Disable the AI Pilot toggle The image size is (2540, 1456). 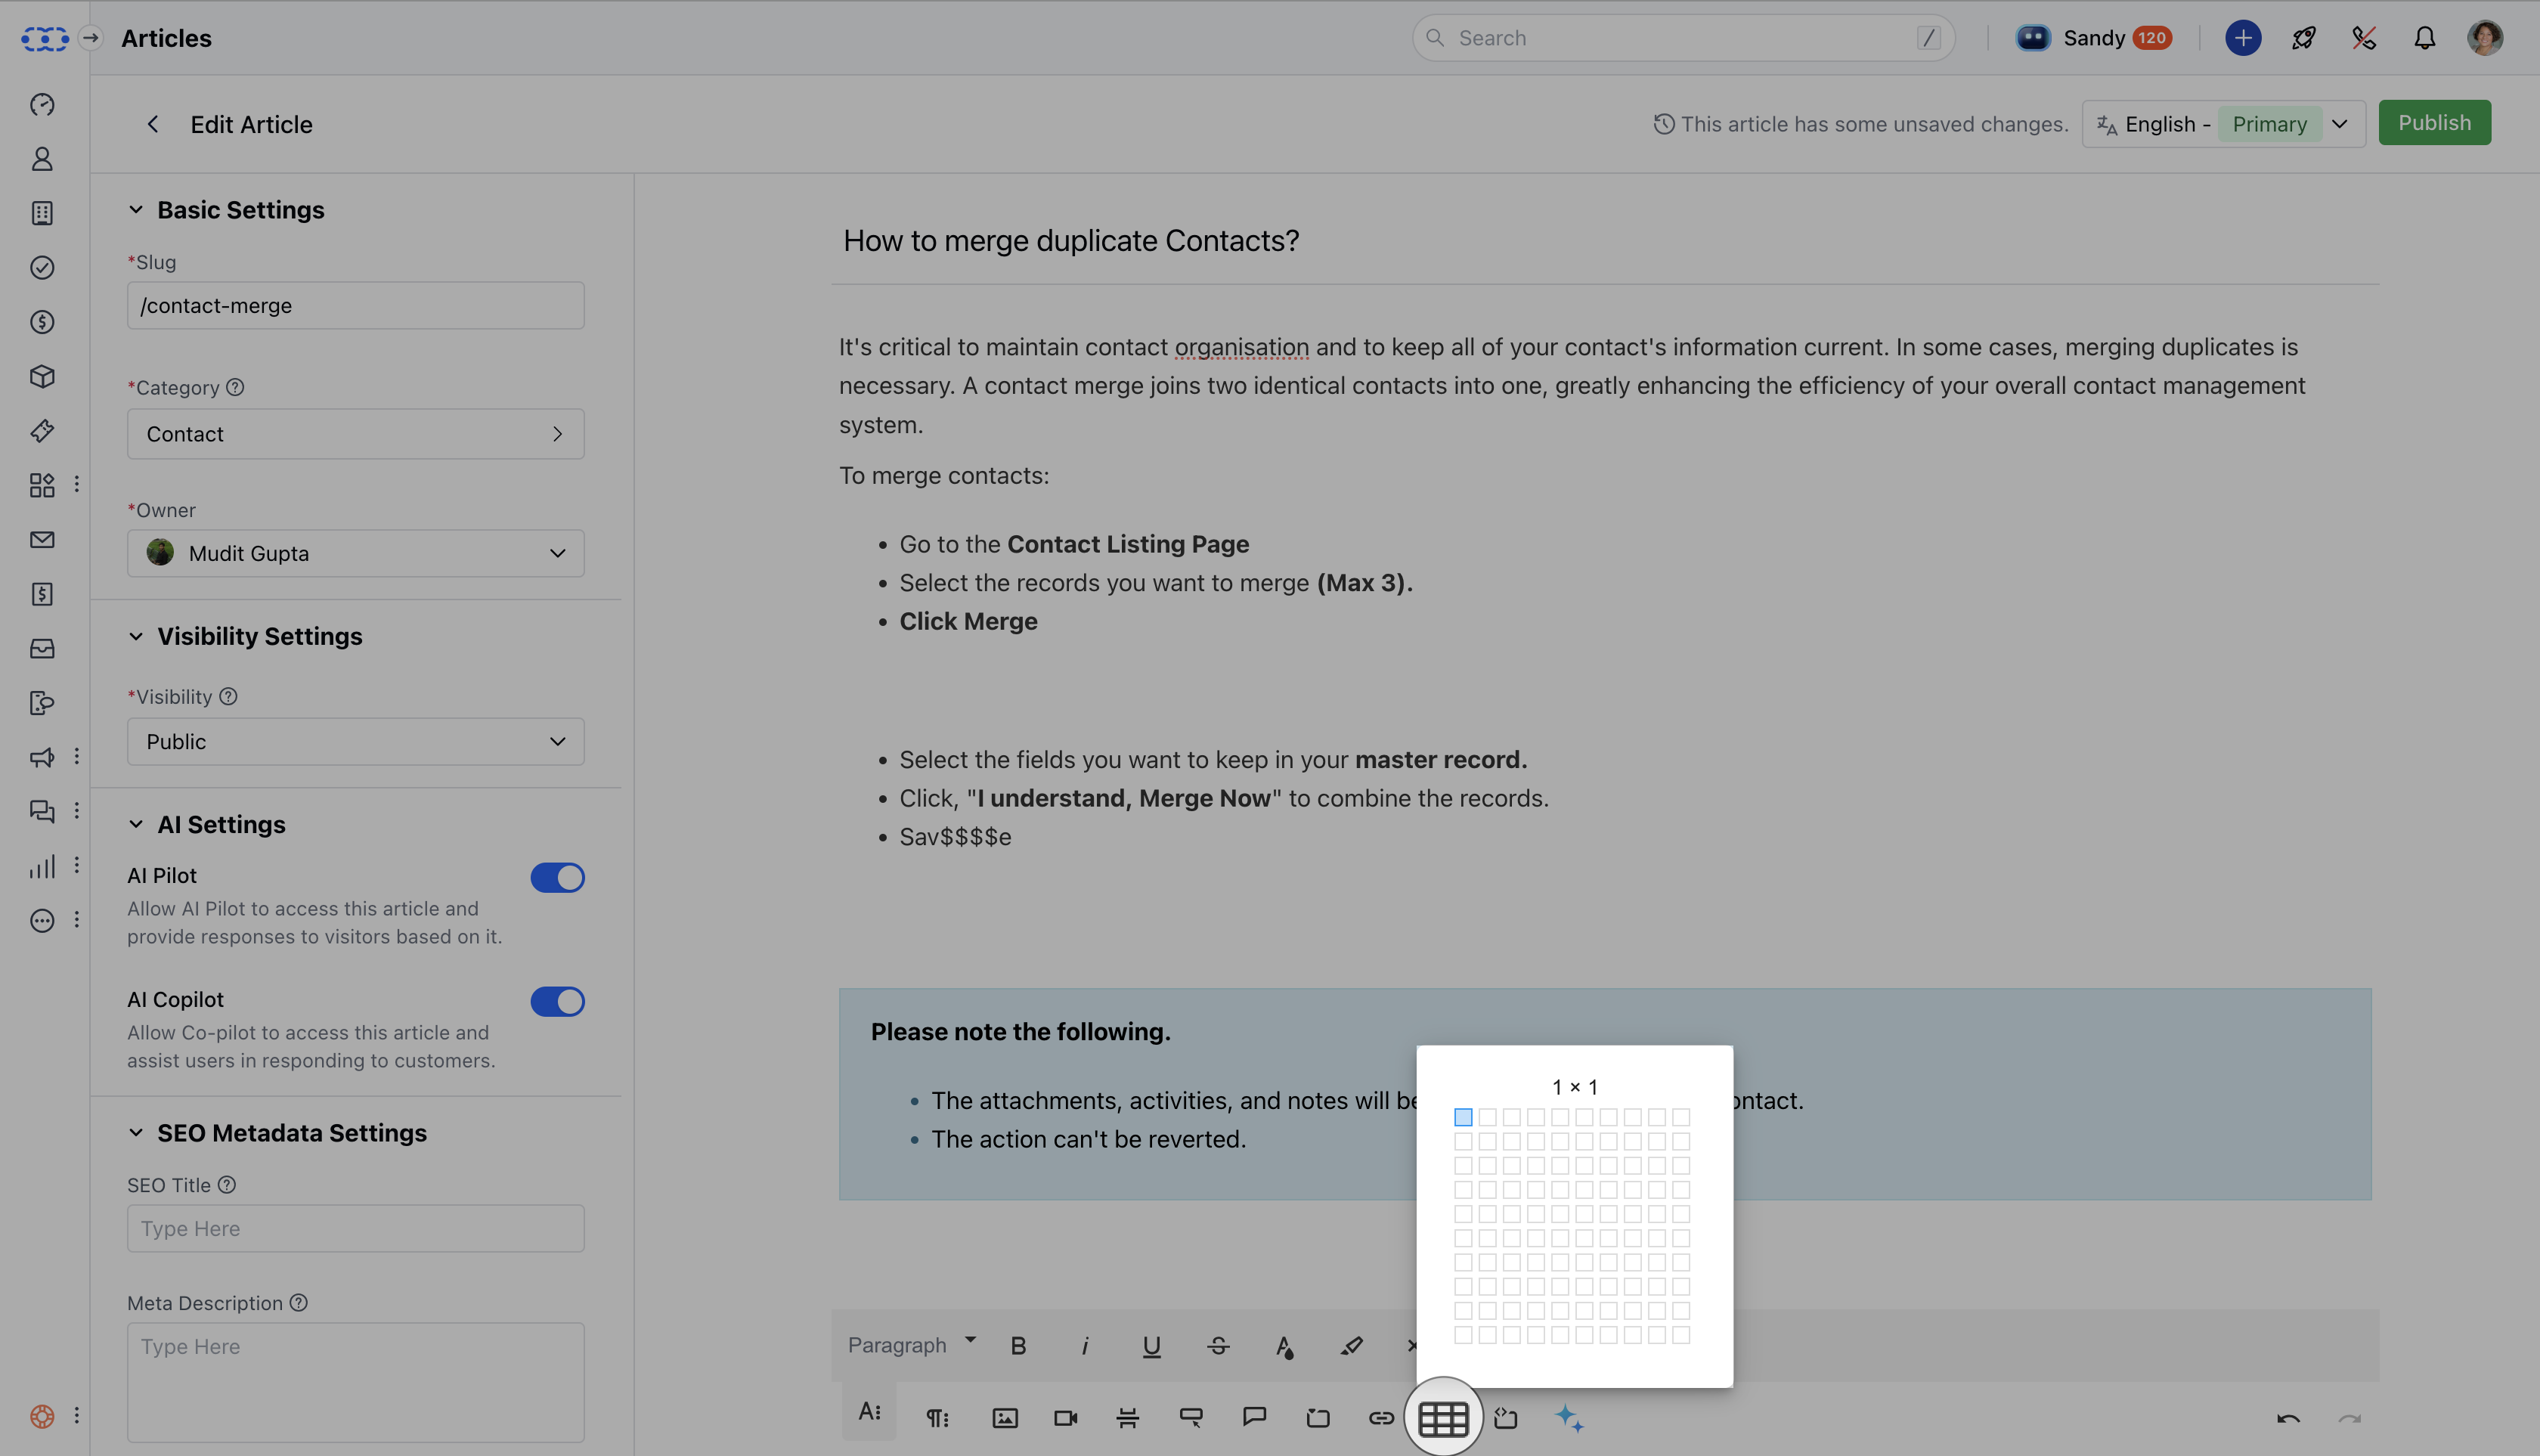click(x=557, y=877)
